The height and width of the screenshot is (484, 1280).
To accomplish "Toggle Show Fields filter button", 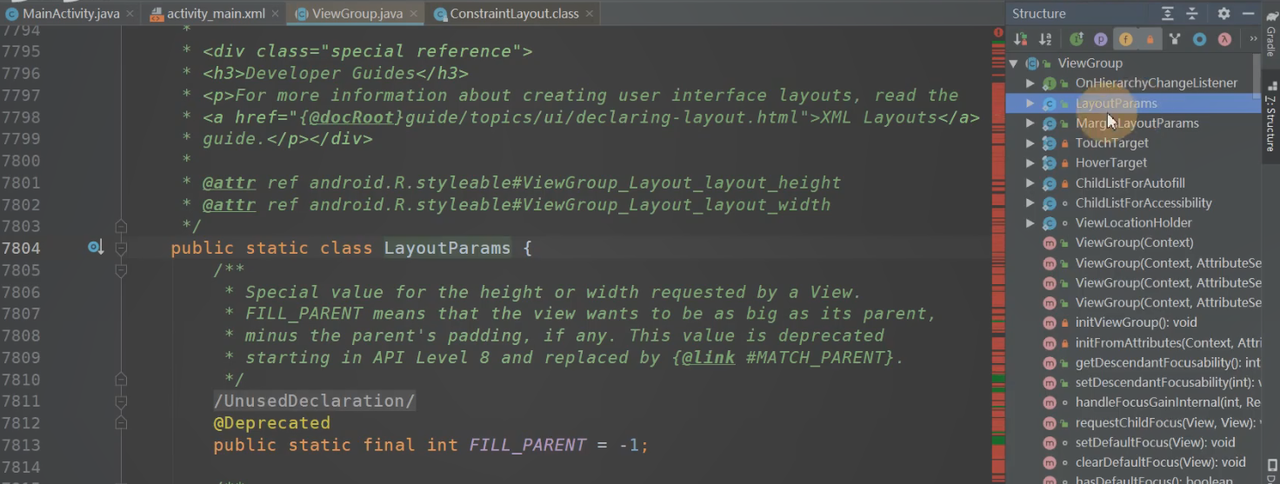I will pos(1125,39).
